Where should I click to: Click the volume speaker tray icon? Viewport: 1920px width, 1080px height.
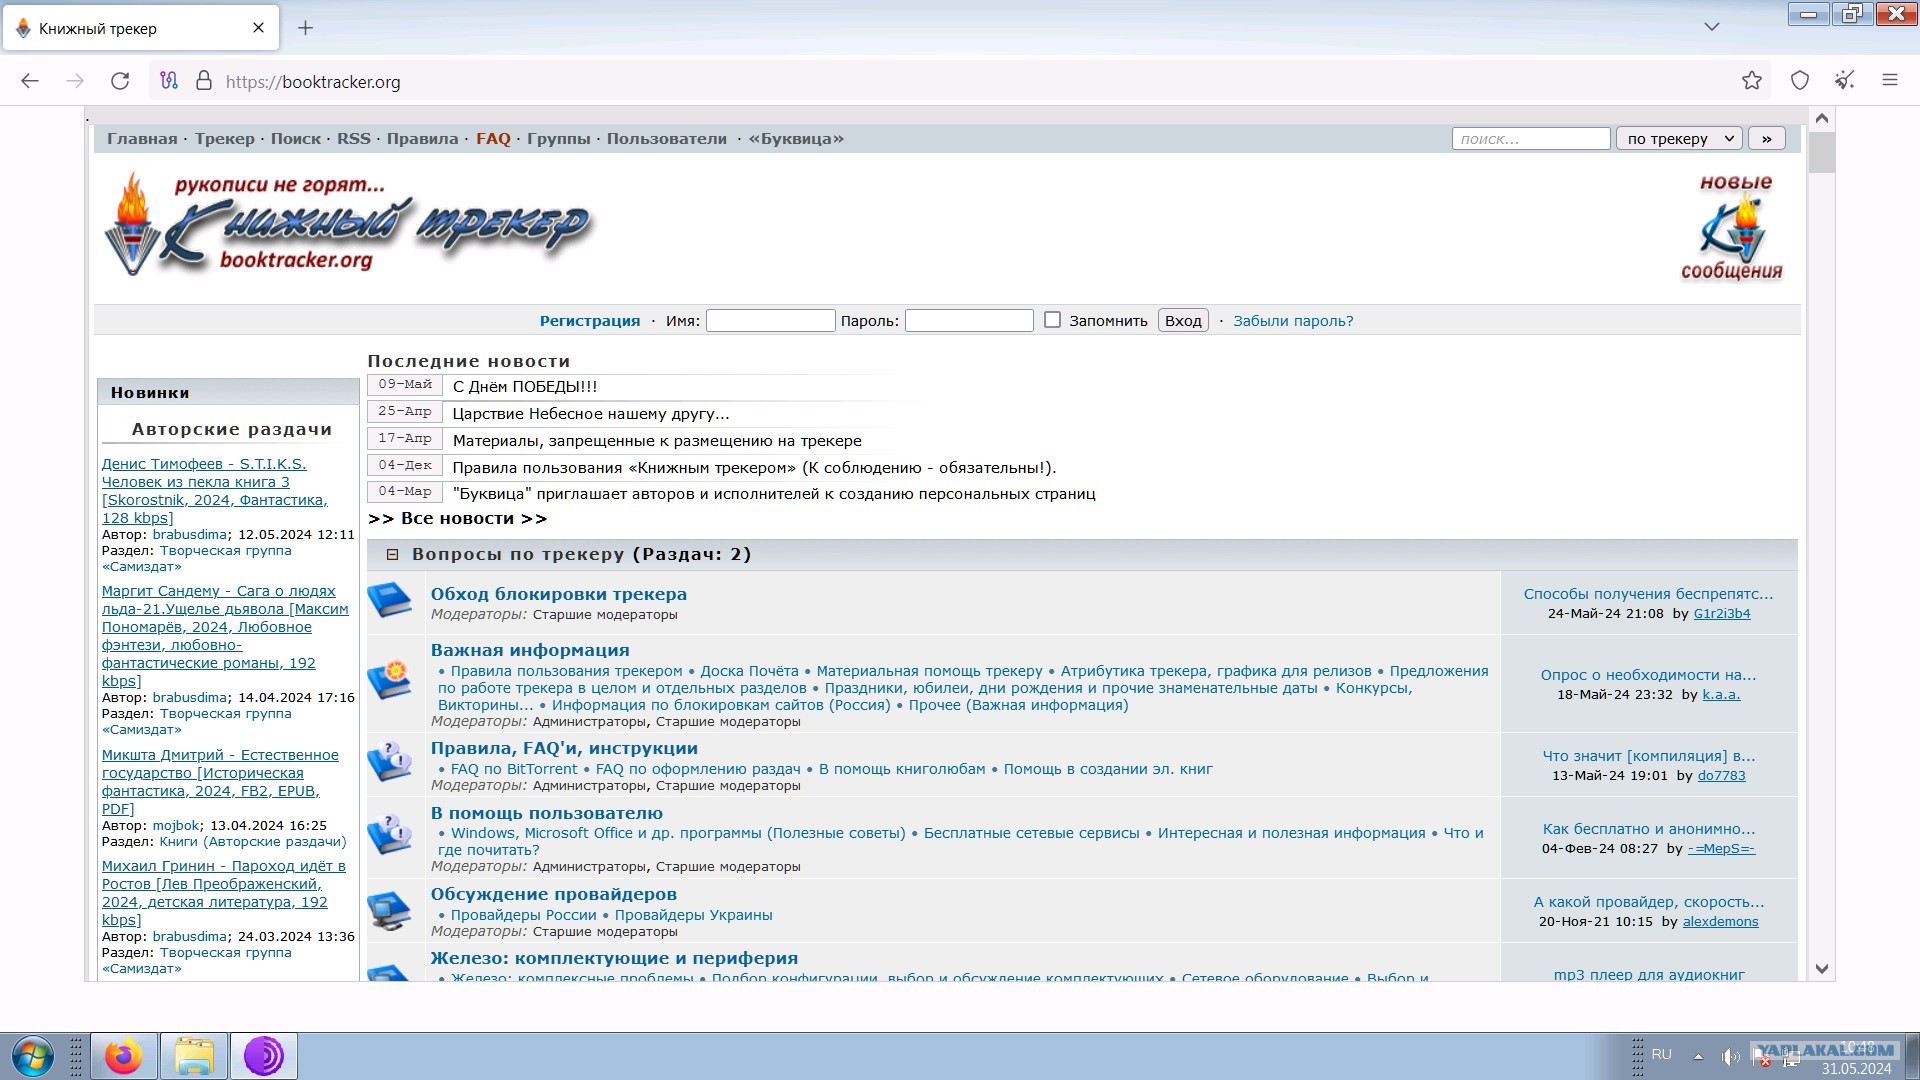[x=1730, y=1056]
